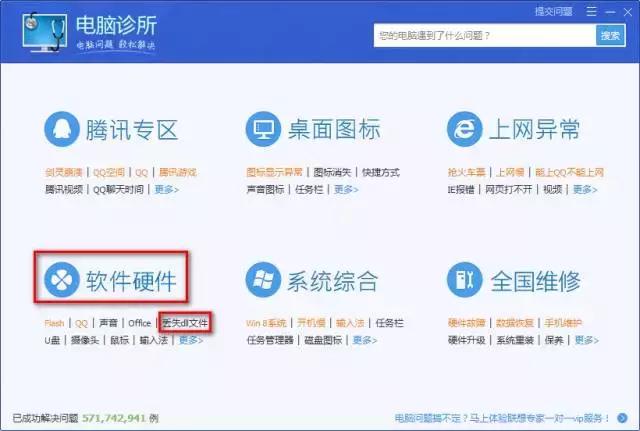Open the 网页打不开 link

(509, 189)
